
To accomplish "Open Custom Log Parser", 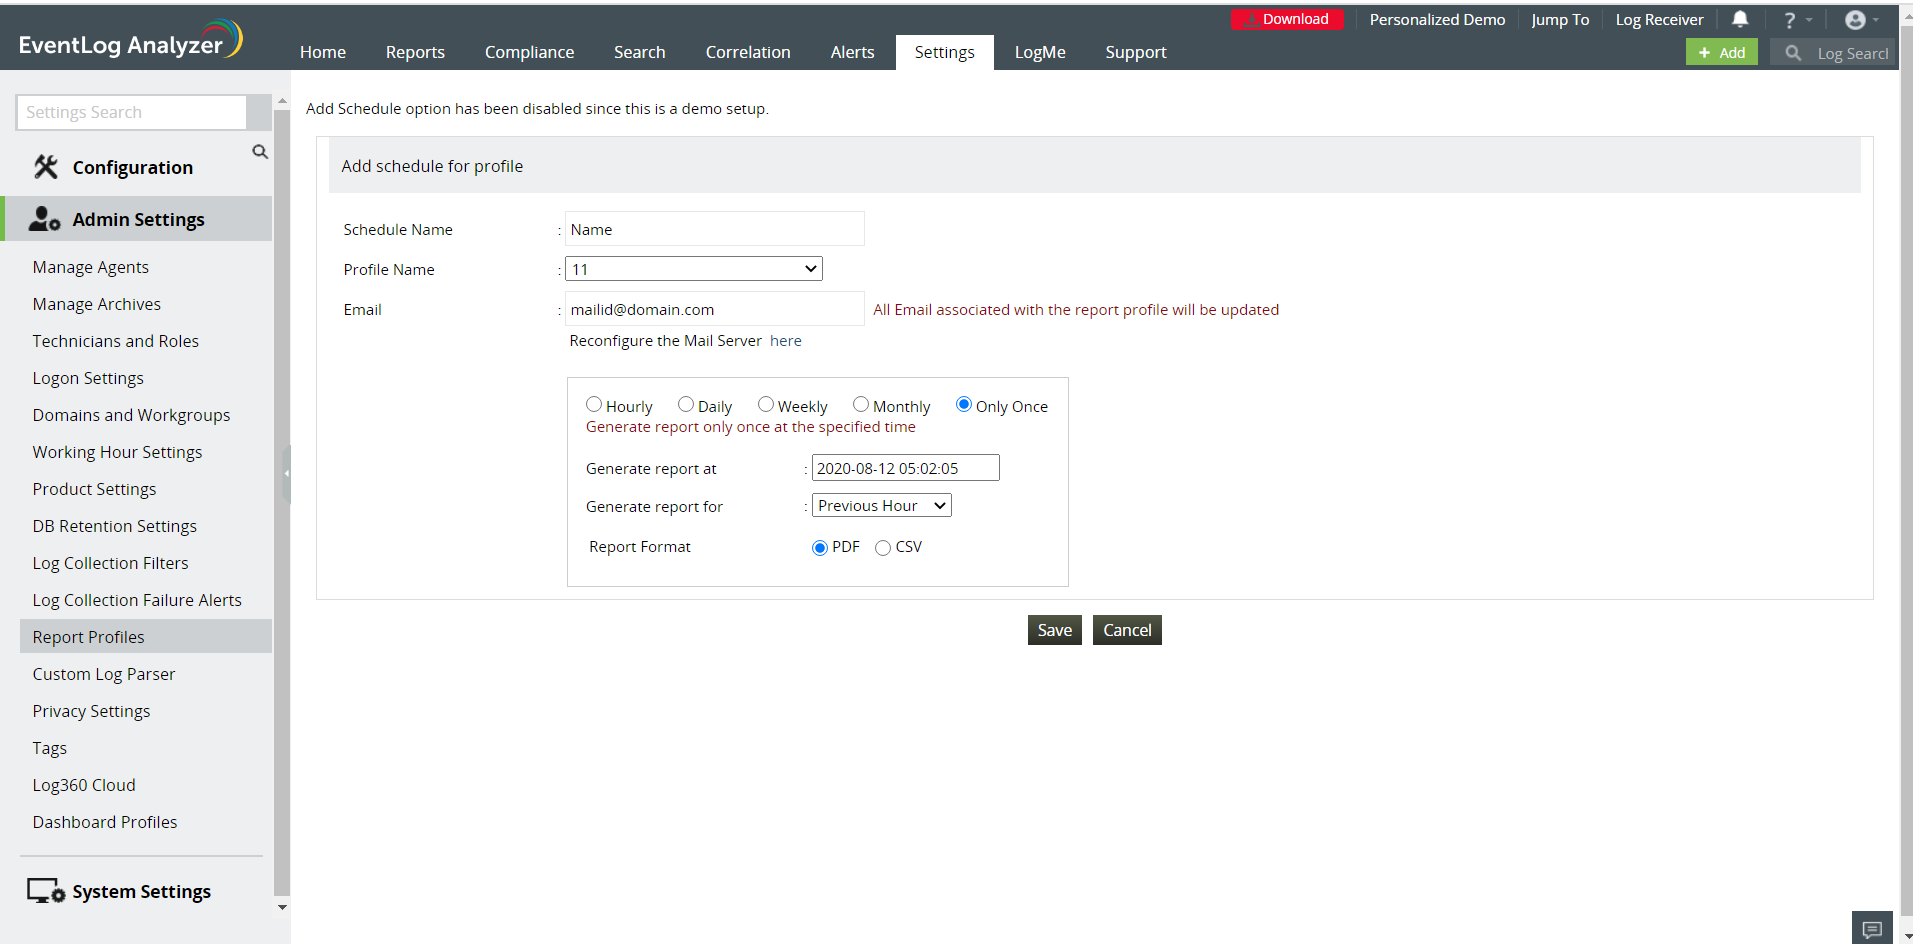I will point(104,674).
